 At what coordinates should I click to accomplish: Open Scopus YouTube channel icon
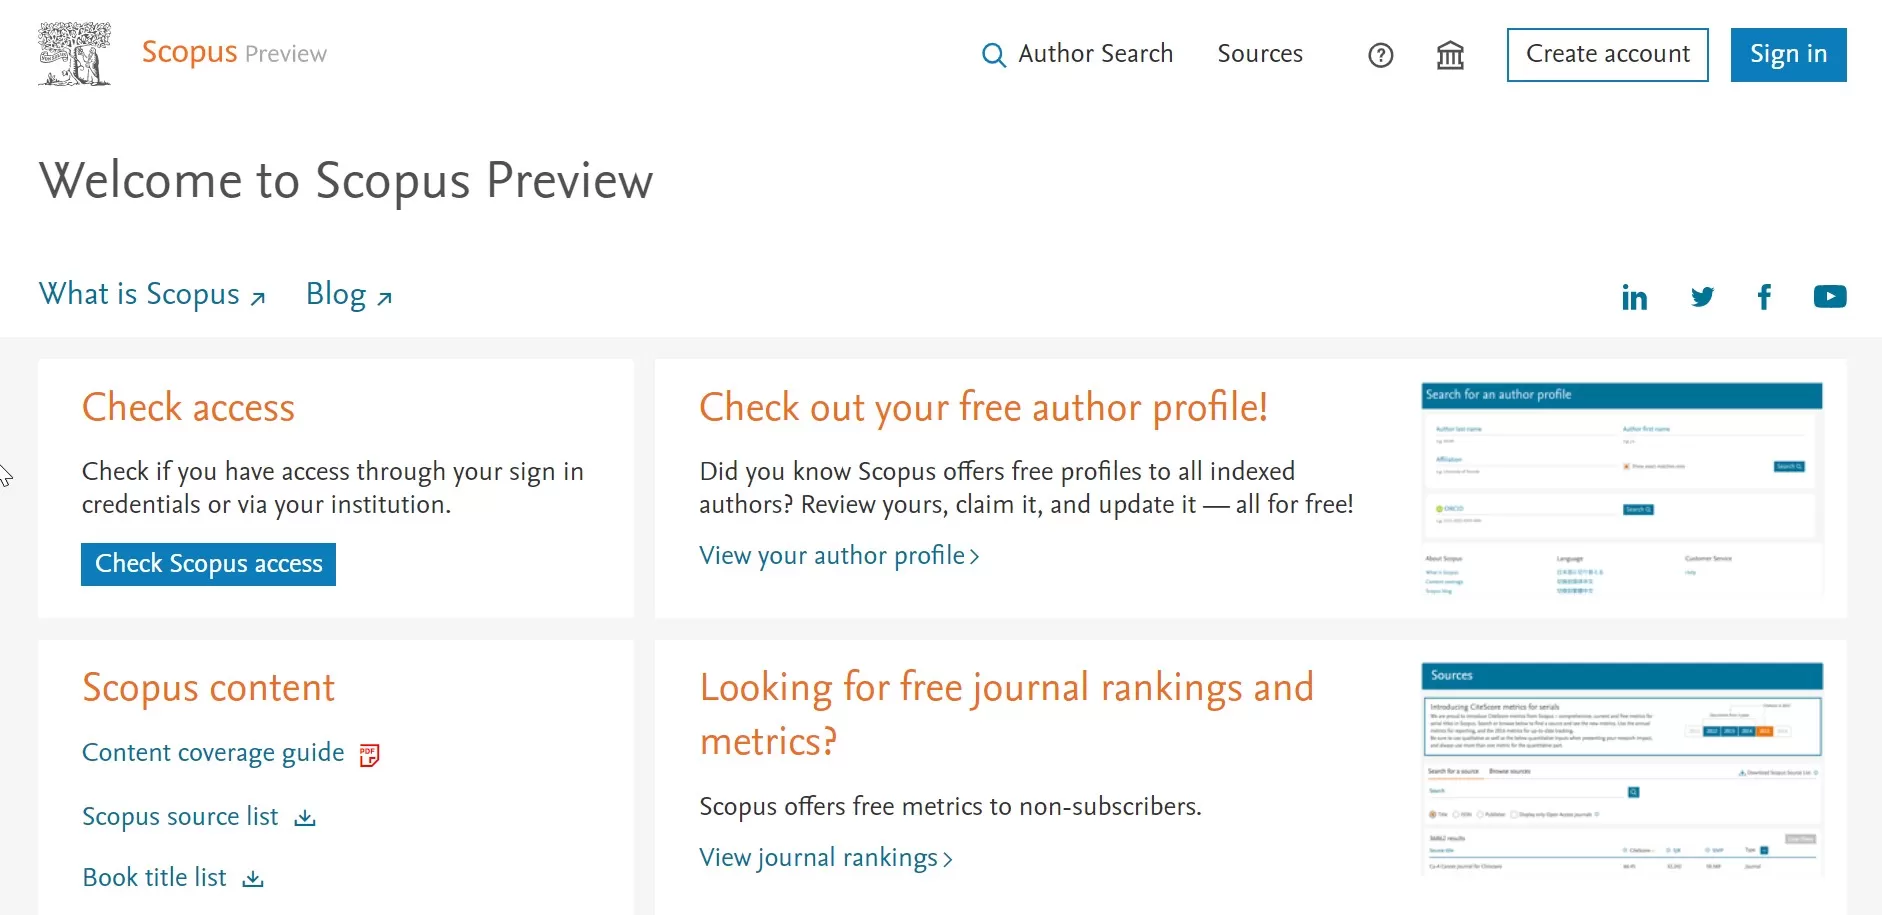(1830, 297)
